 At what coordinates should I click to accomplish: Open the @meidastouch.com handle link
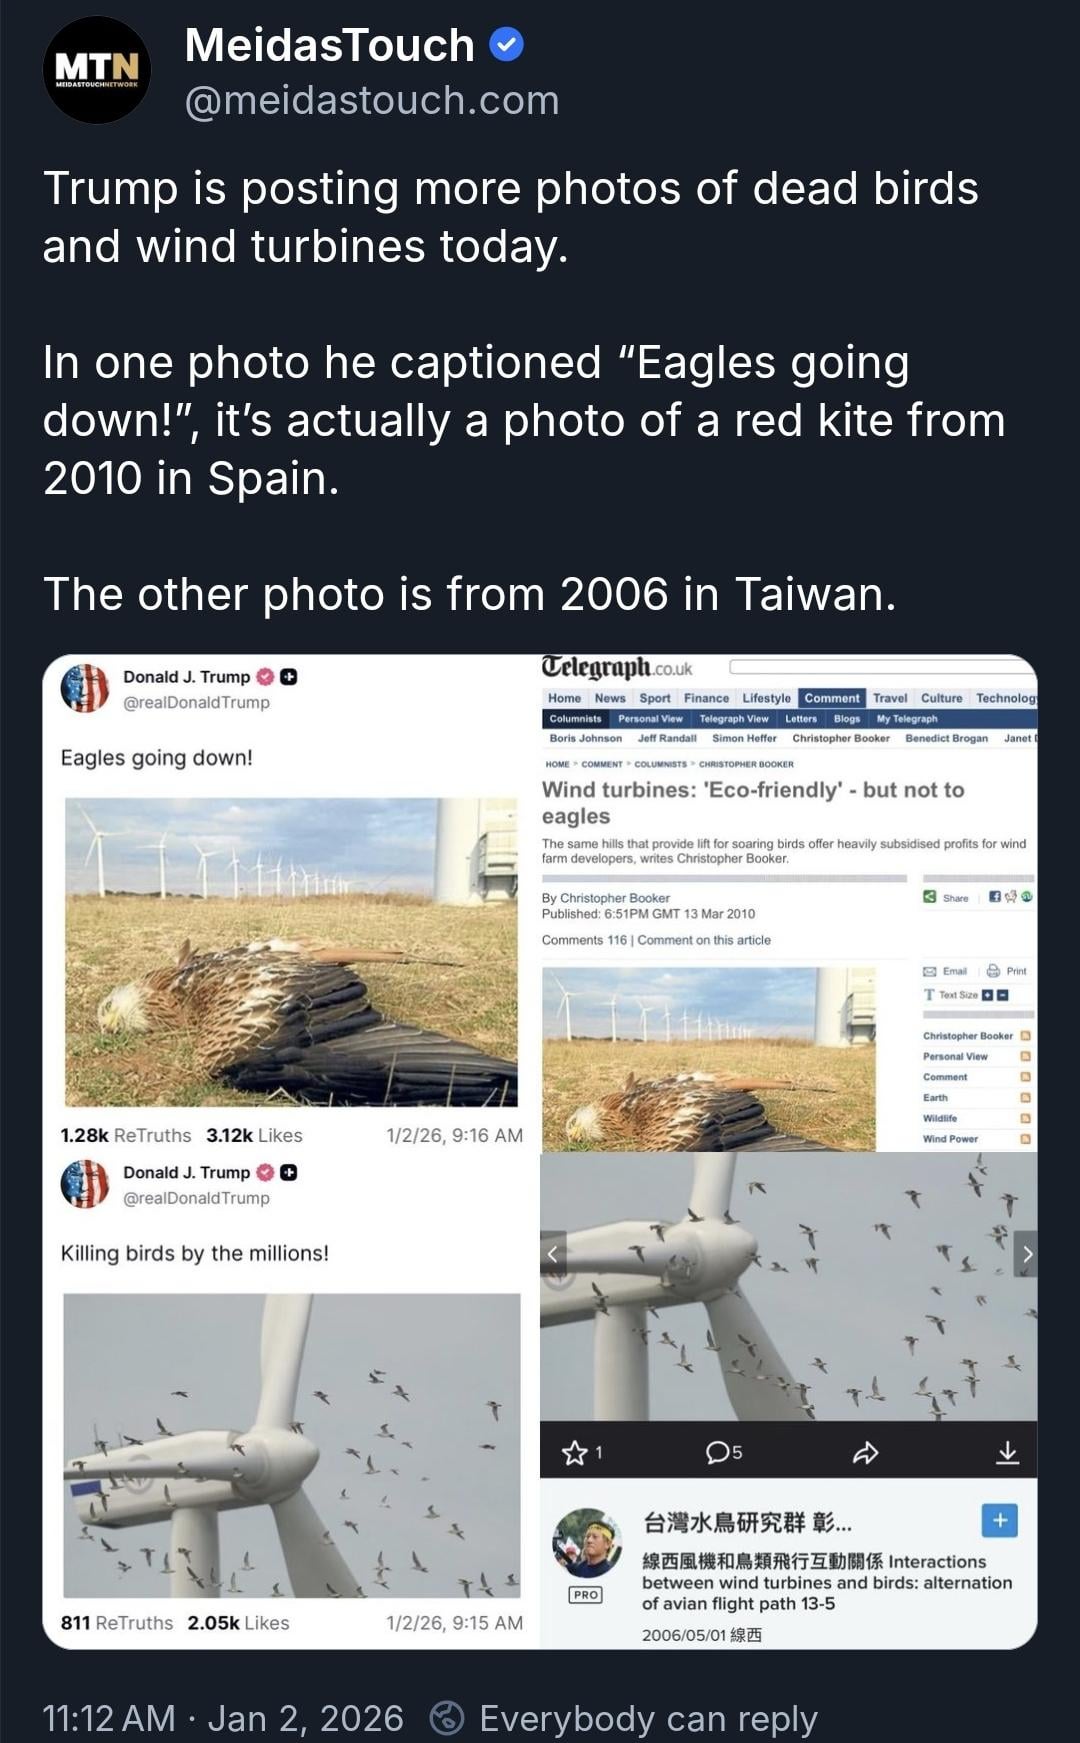(x=372, y=100)
